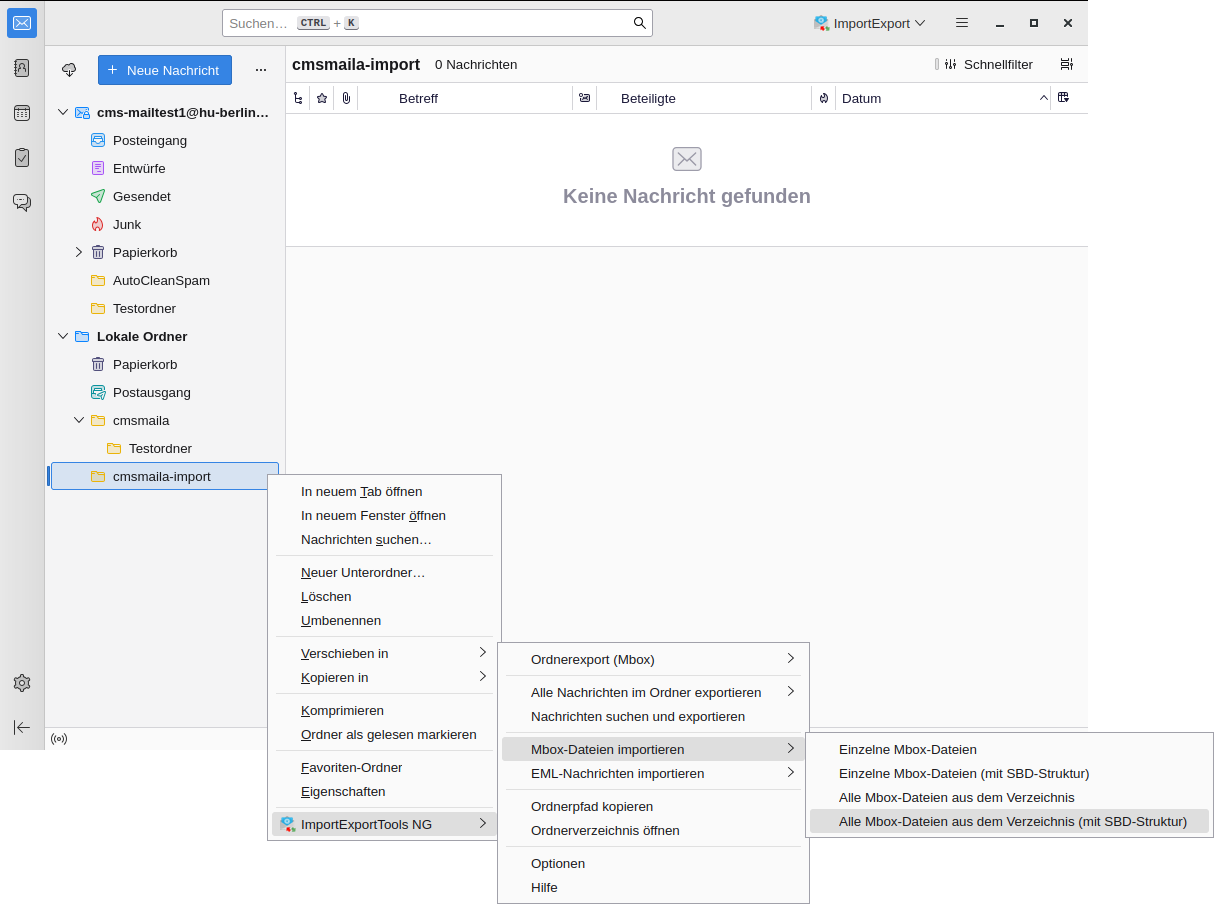The height and width of the screenshot is (904, 1214).
Task: Toggle the Schnellfilter bar
Action: pyautogui.click(x=984, y=64)
